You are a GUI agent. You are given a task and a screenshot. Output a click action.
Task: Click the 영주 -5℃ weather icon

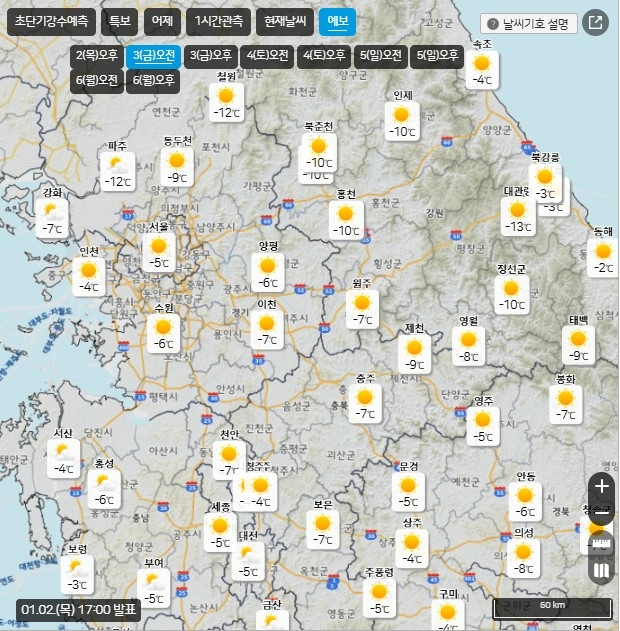click(x=483, y=427)
